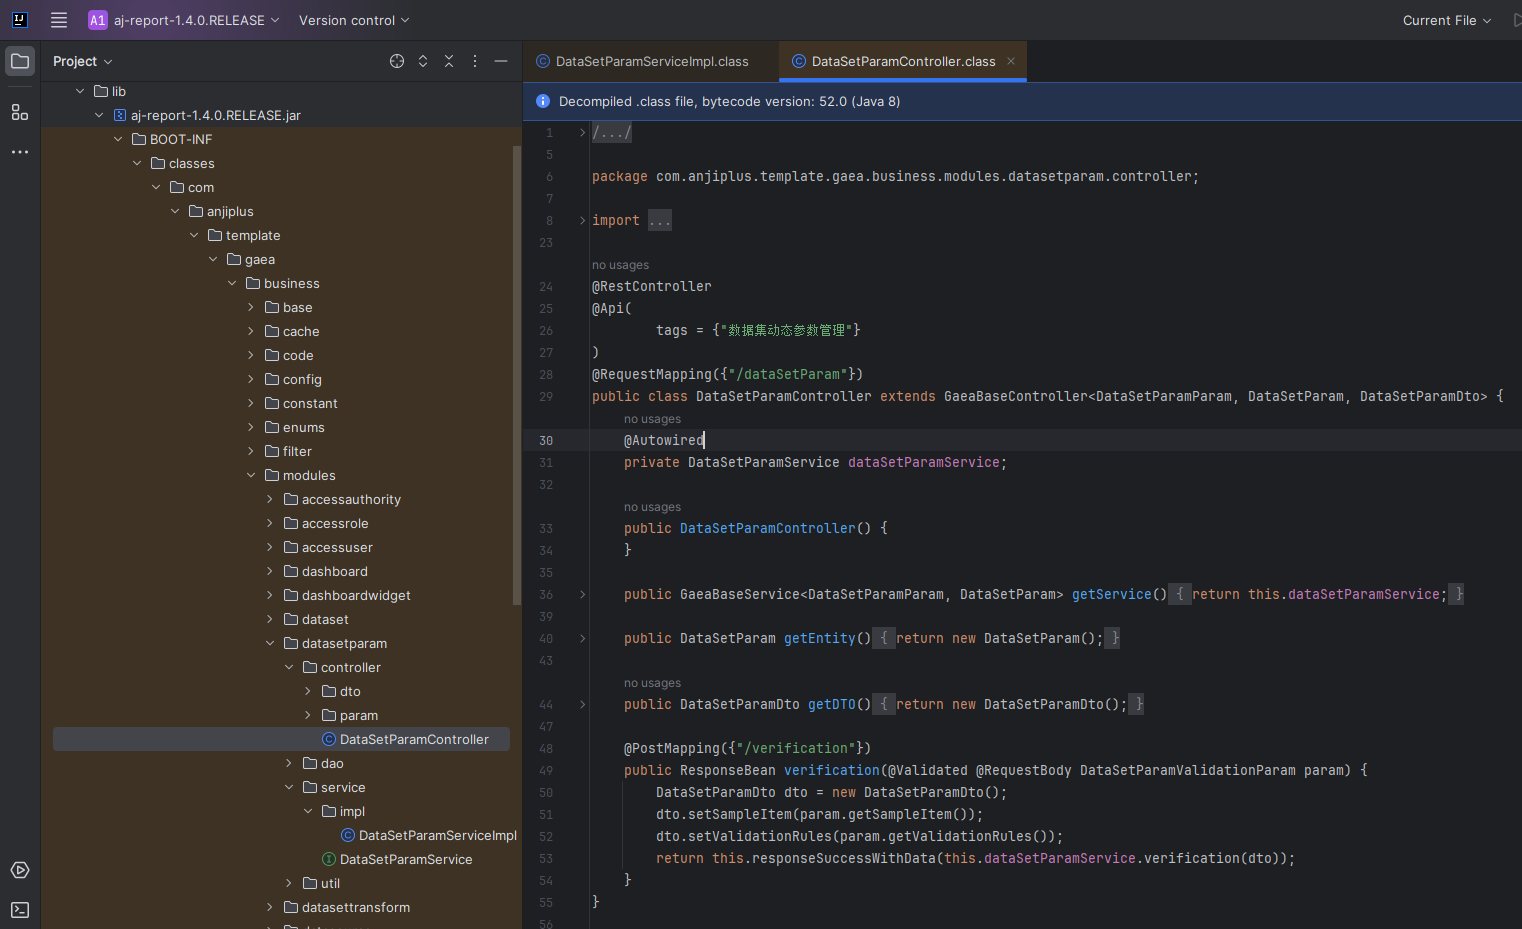Screen dimensions: 1522x929
Task: Collapse the lib folder
Action: (x=80, y=91)
